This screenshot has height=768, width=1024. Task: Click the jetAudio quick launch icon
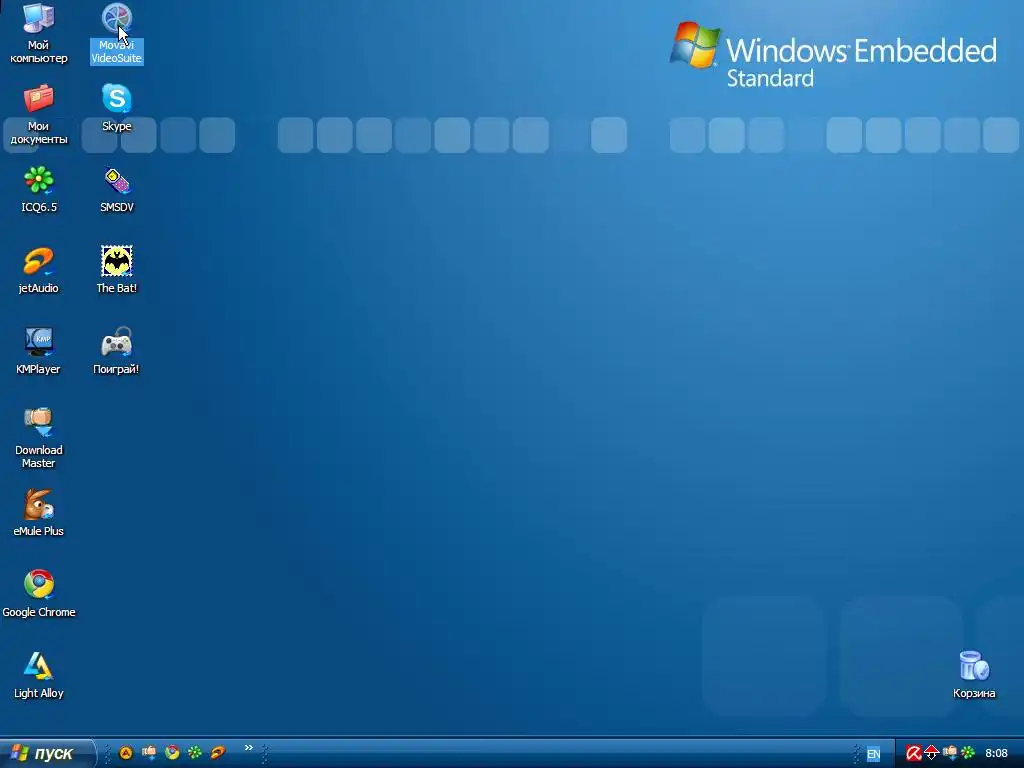tap(218, 753)
